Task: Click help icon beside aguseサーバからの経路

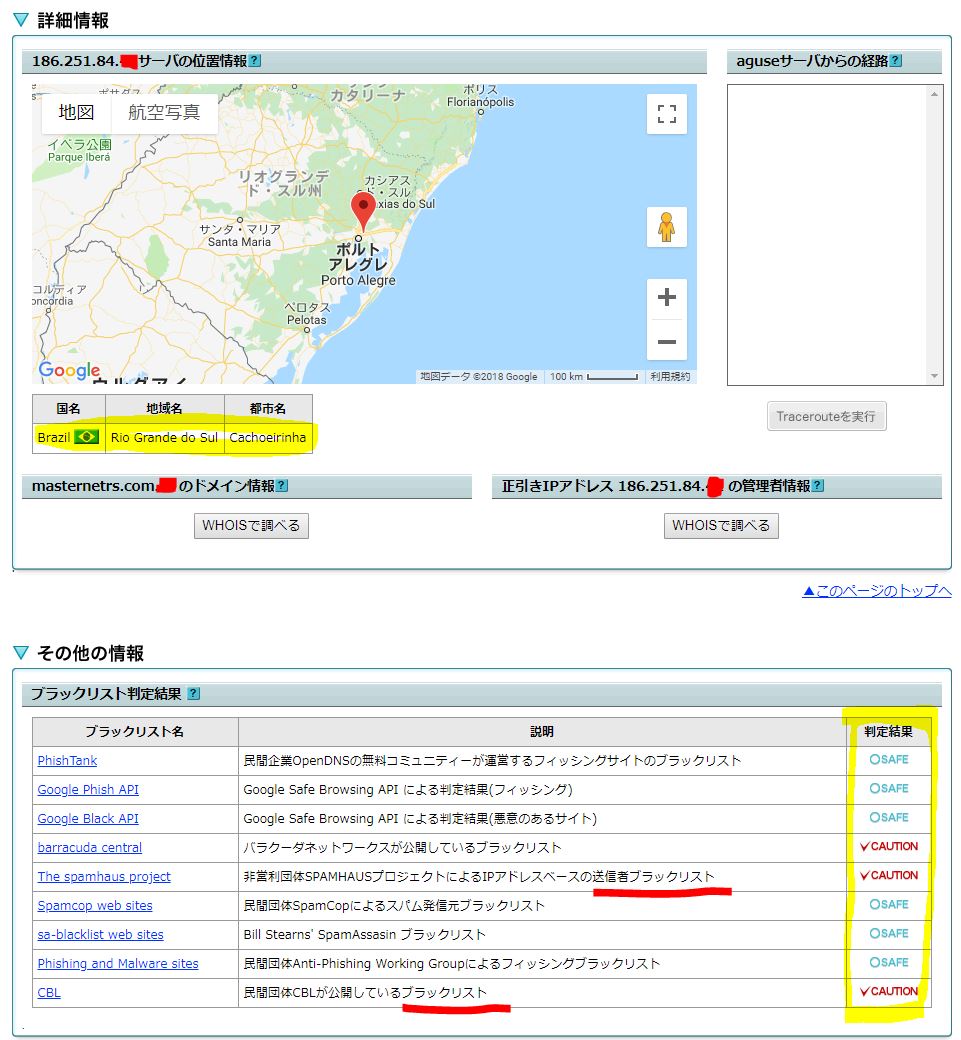Action: pos(895,61)
